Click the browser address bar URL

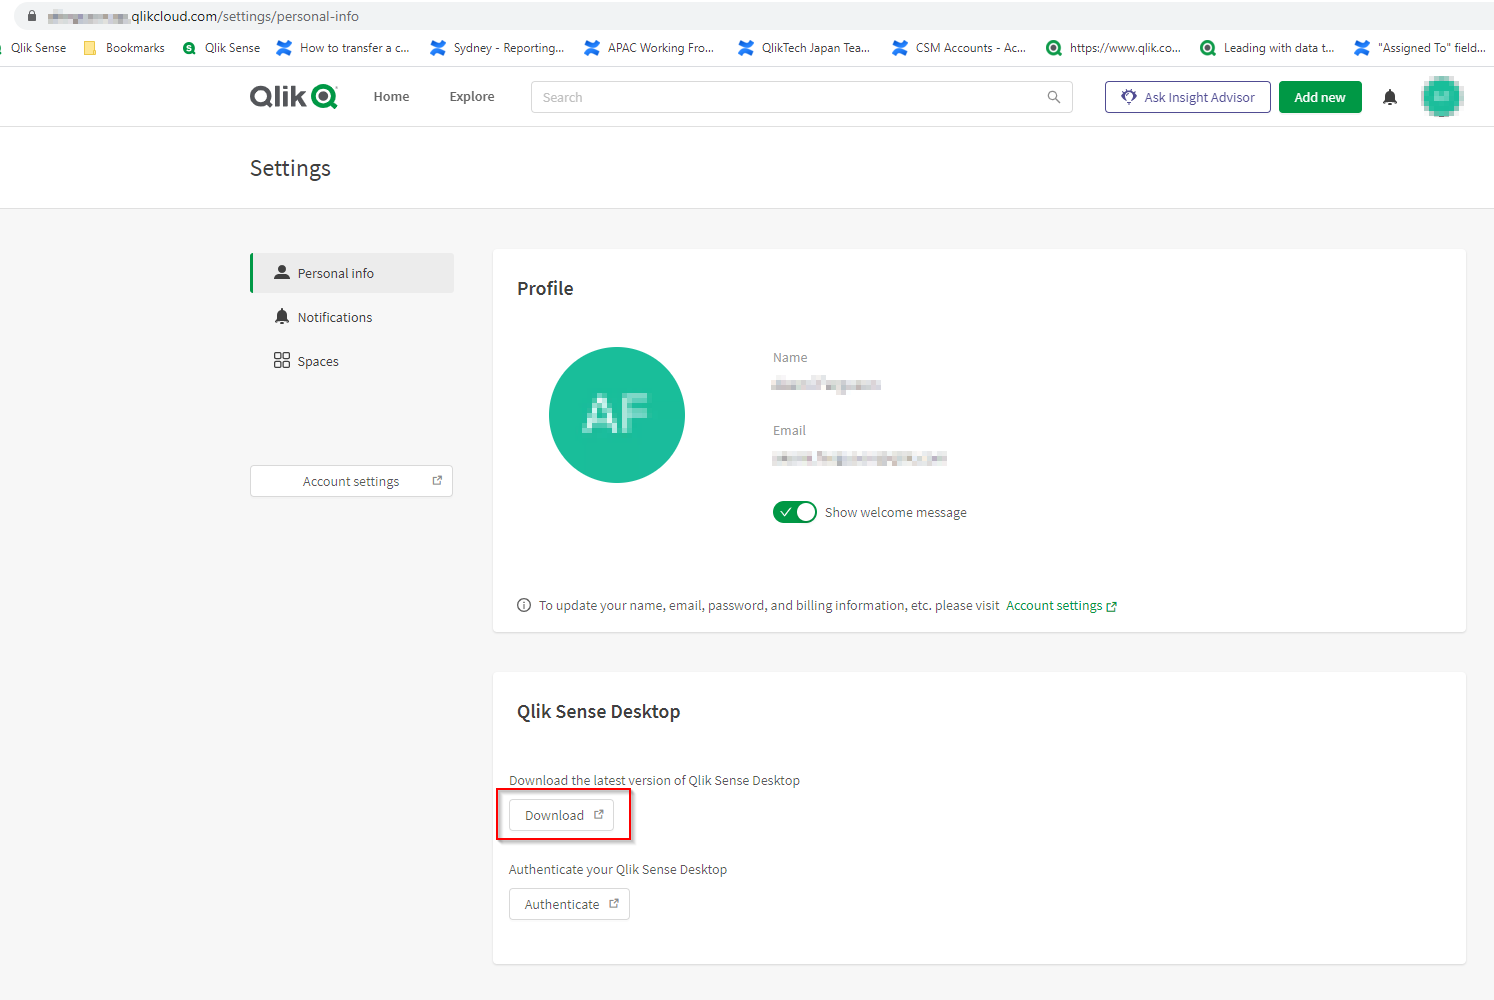[x=203, y=16]
